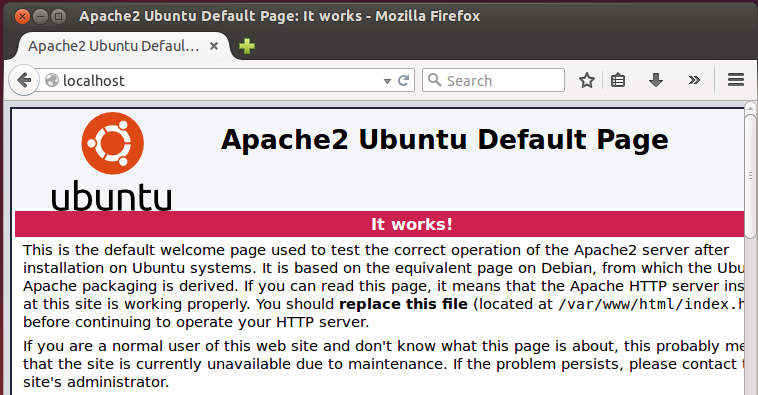Open the URL history dropdown arrow
This screenshot has width=758, height=395.
387,81
